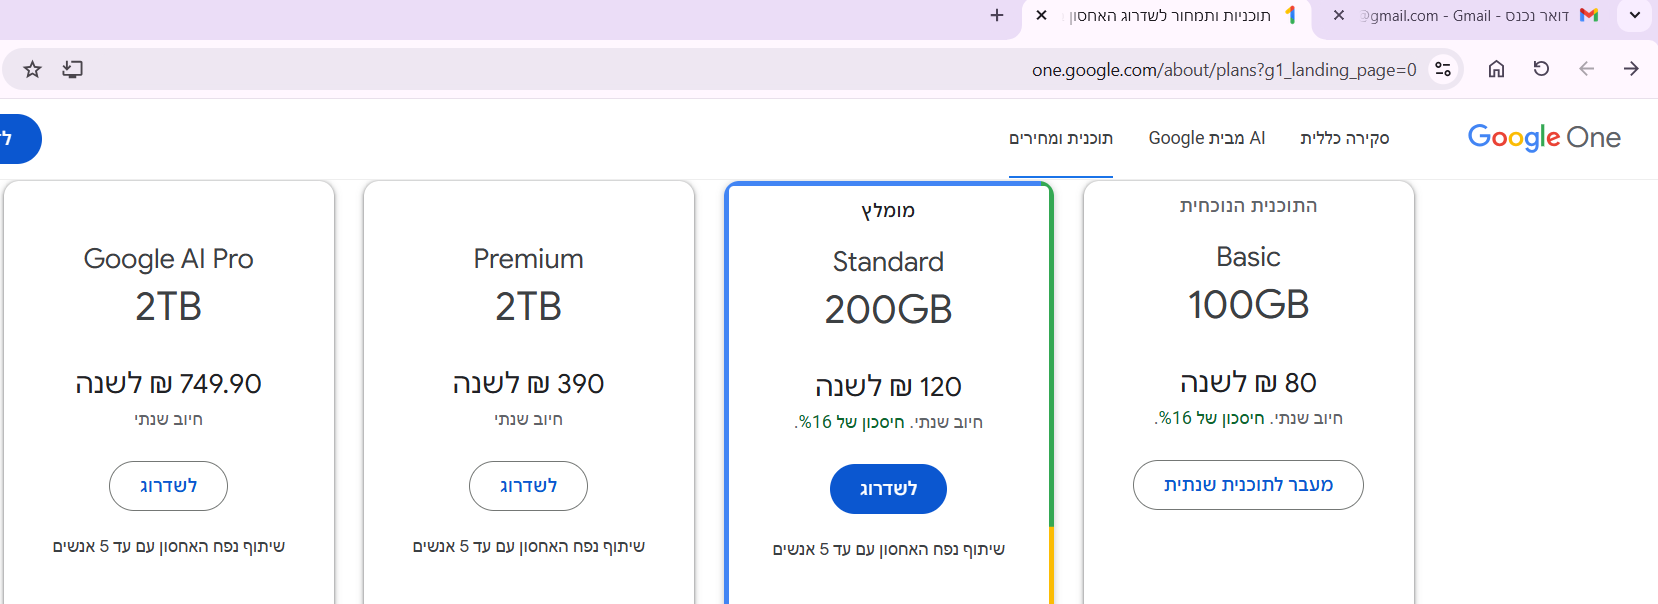The width and height of the screenshot is (1658, 604).
Task: Upgrade to the Standard 200GB plan
Action: coord(888,489)
